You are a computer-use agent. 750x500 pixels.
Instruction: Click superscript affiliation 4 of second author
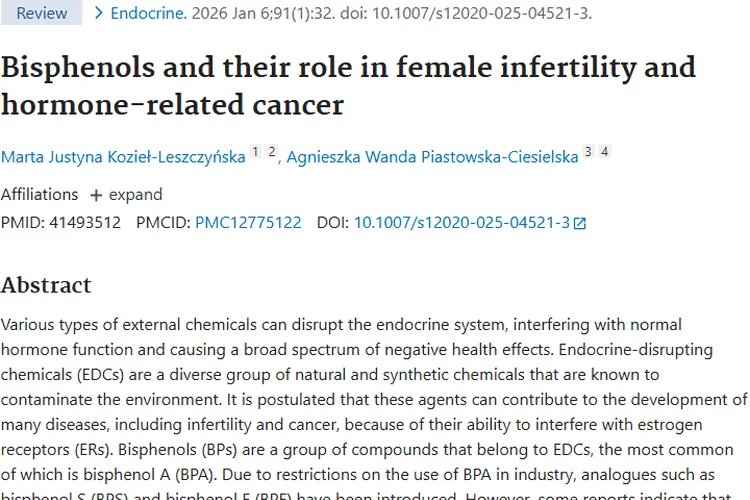[604, 152]
